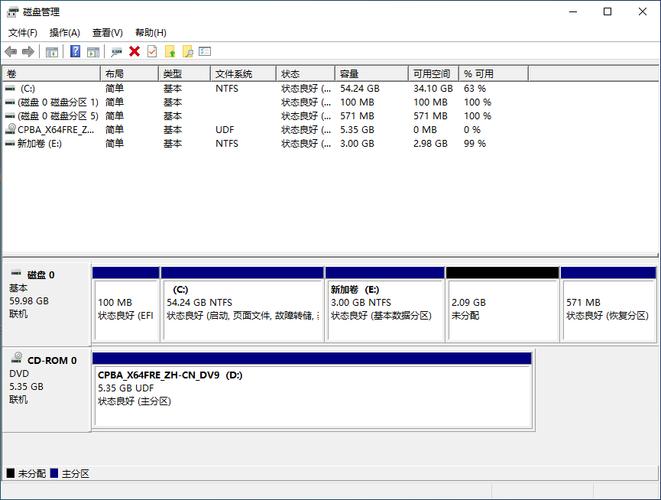Open the 帮助(H) menu
661x500 pixels.
pos(150,32)
